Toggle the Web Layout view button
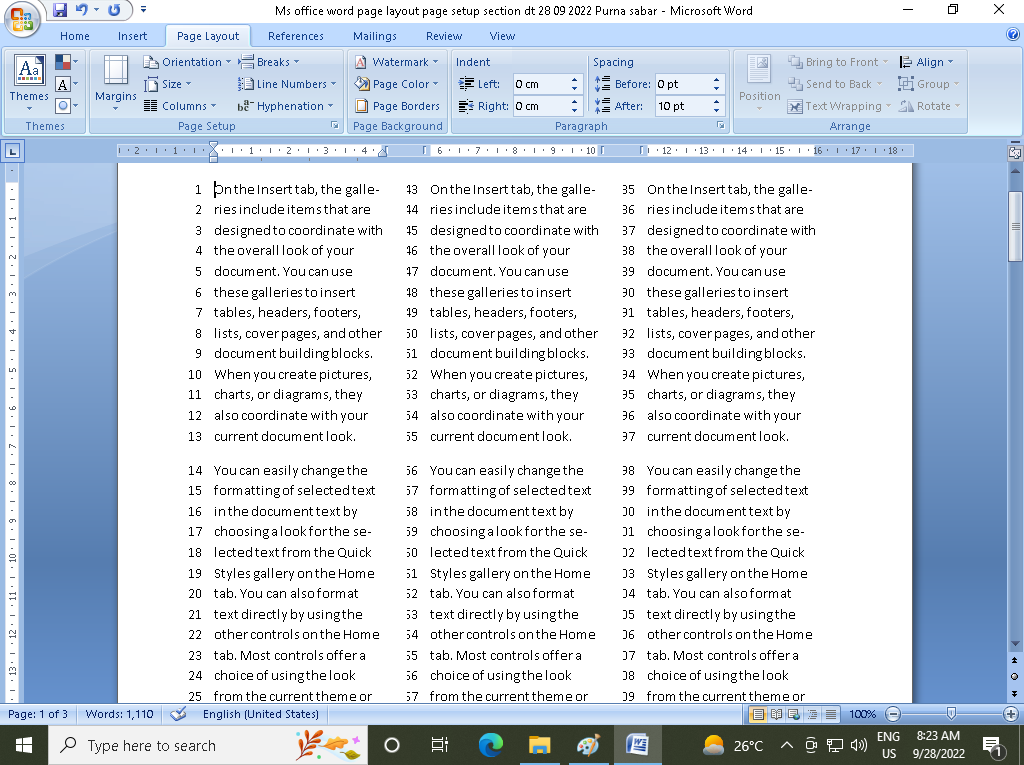1024x765 pixels. point(792,714)
